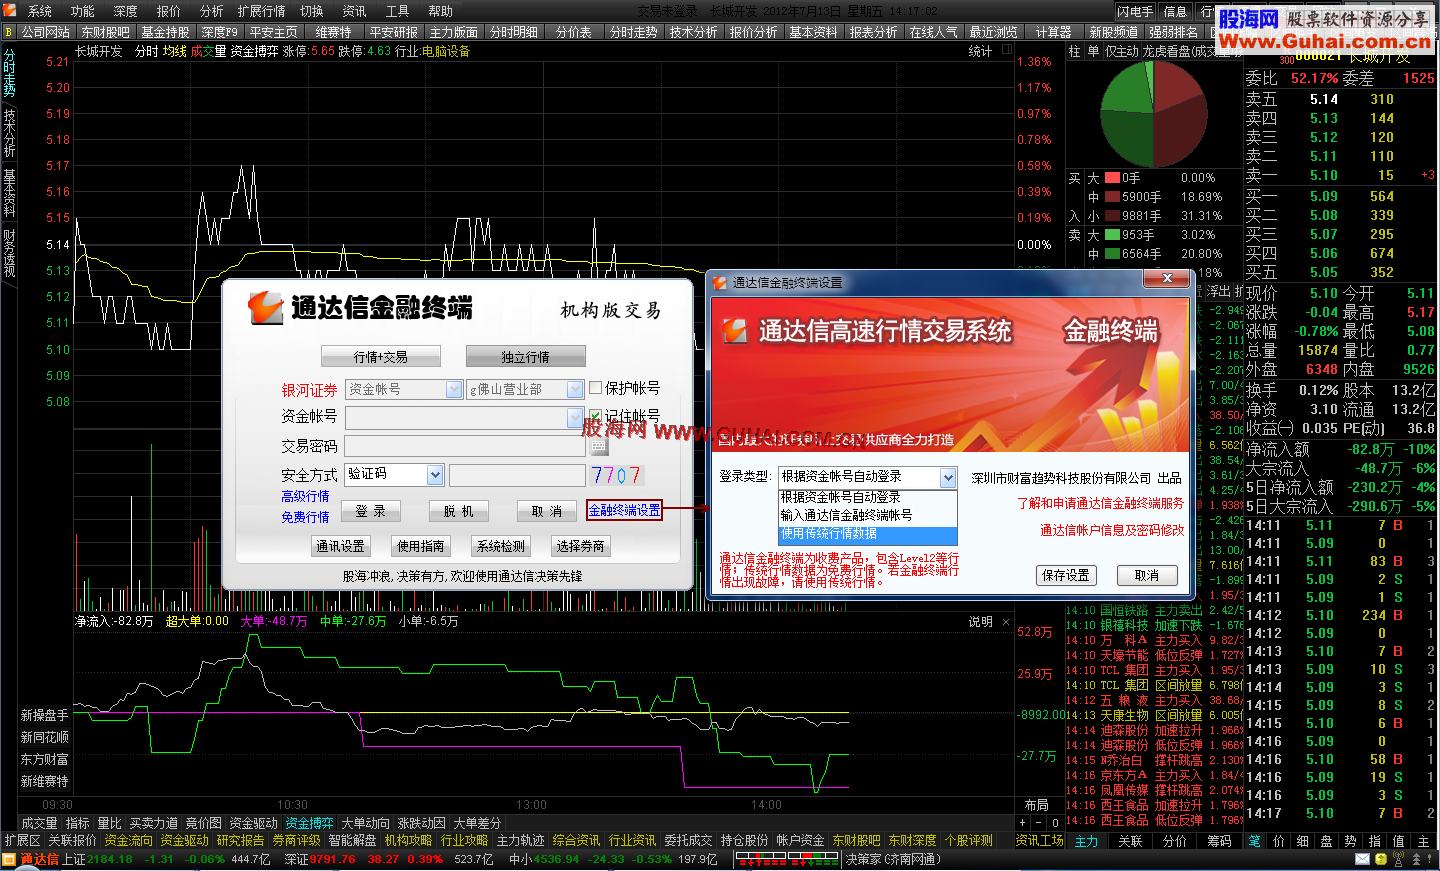This screenshot has height=871, width=1440.
Task: Open the 基本资料 vertical sidebar tab
Action: tap(9, 192)
